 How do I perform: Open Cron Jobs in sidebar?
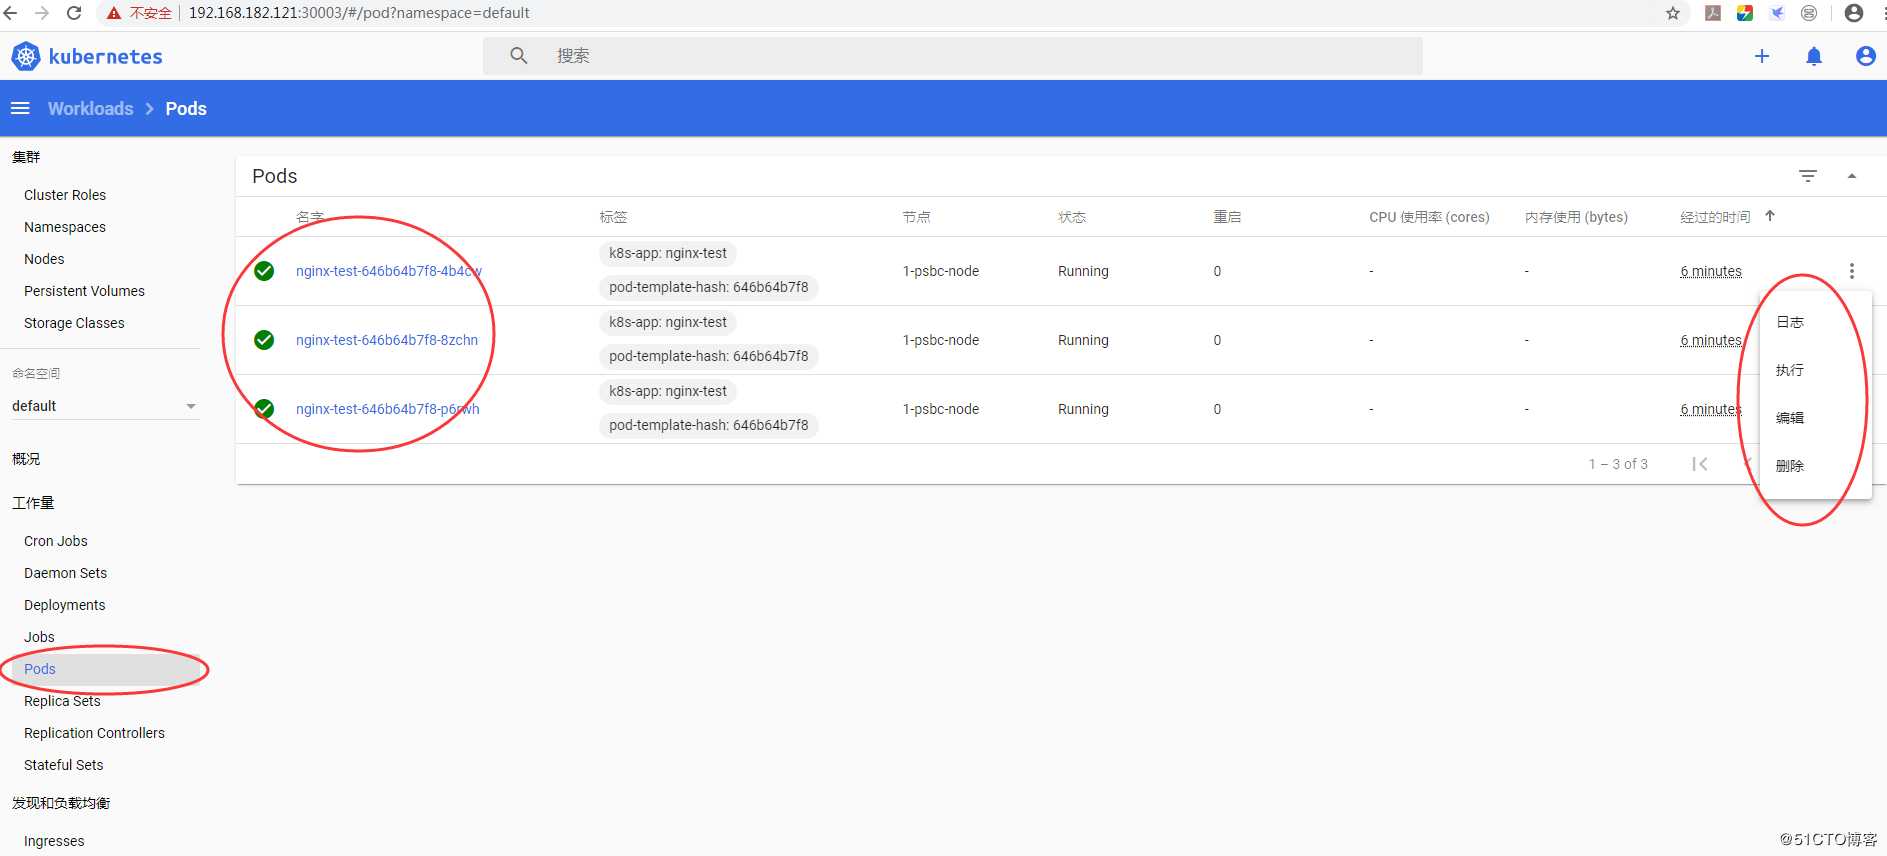pyautogui.click(x=56, y=541)
